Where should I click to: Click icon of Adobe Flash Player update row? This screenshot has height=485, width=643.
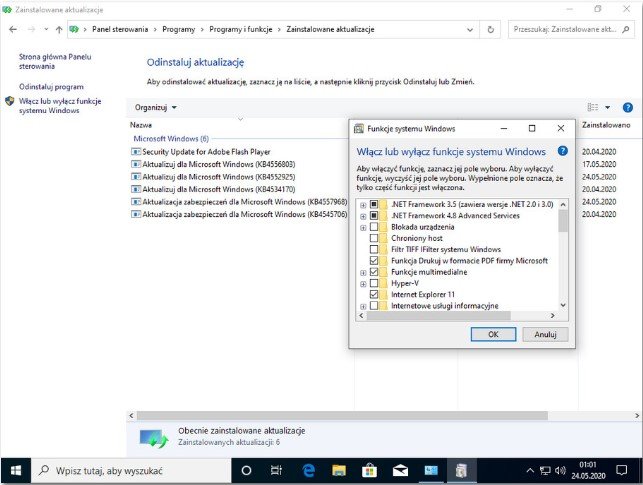[136, 152]
